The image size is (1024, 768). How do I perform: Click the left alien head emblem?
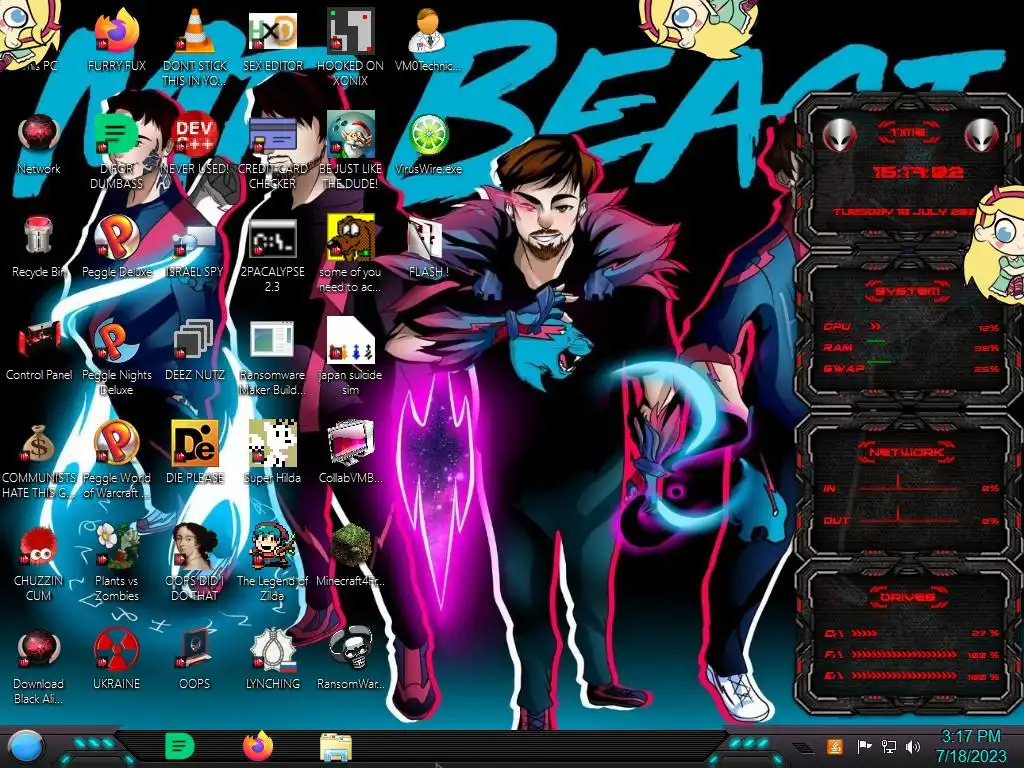[839, 135]
